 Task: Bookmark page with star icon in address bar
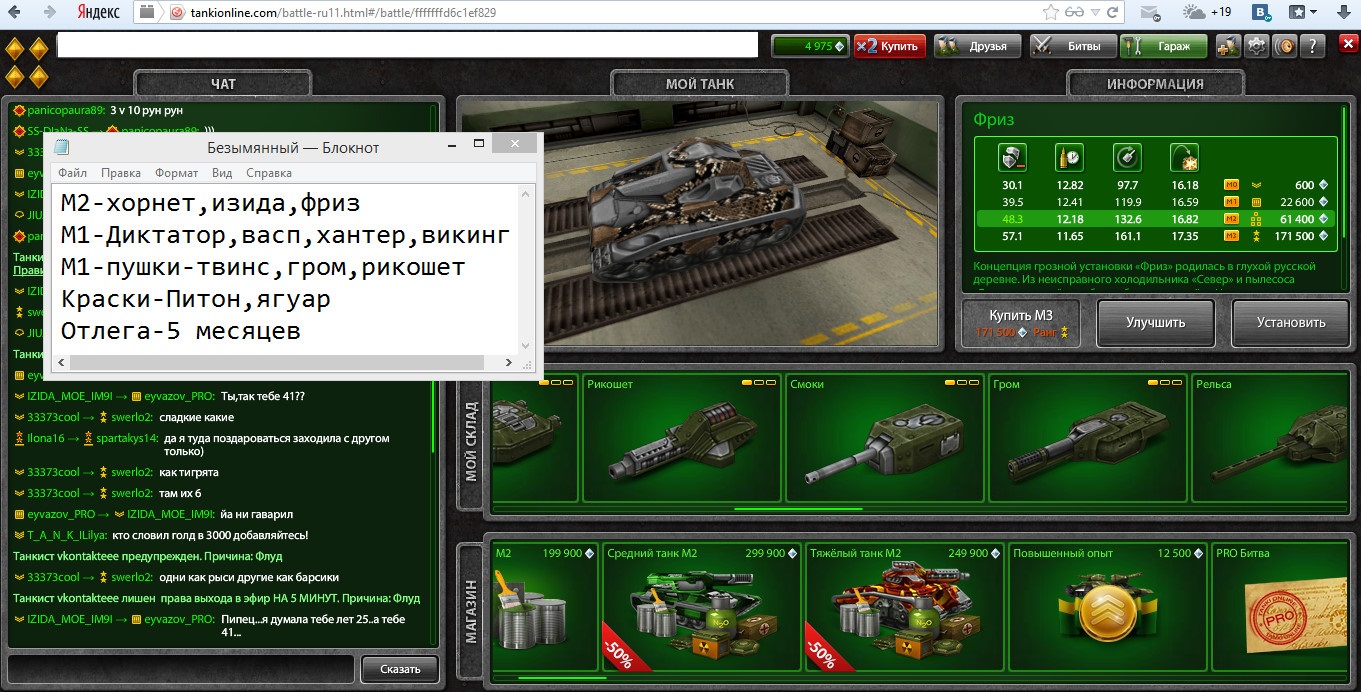[1051, 13]
